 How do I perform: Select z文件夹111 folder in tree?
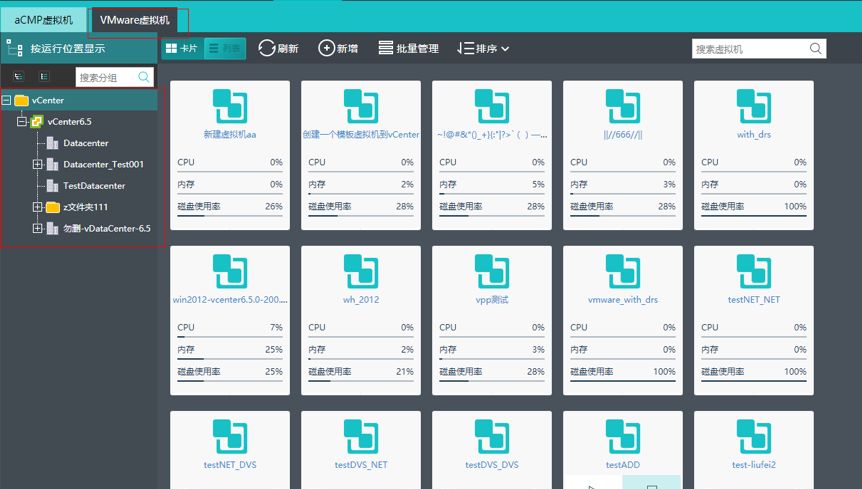pos(85,207)
